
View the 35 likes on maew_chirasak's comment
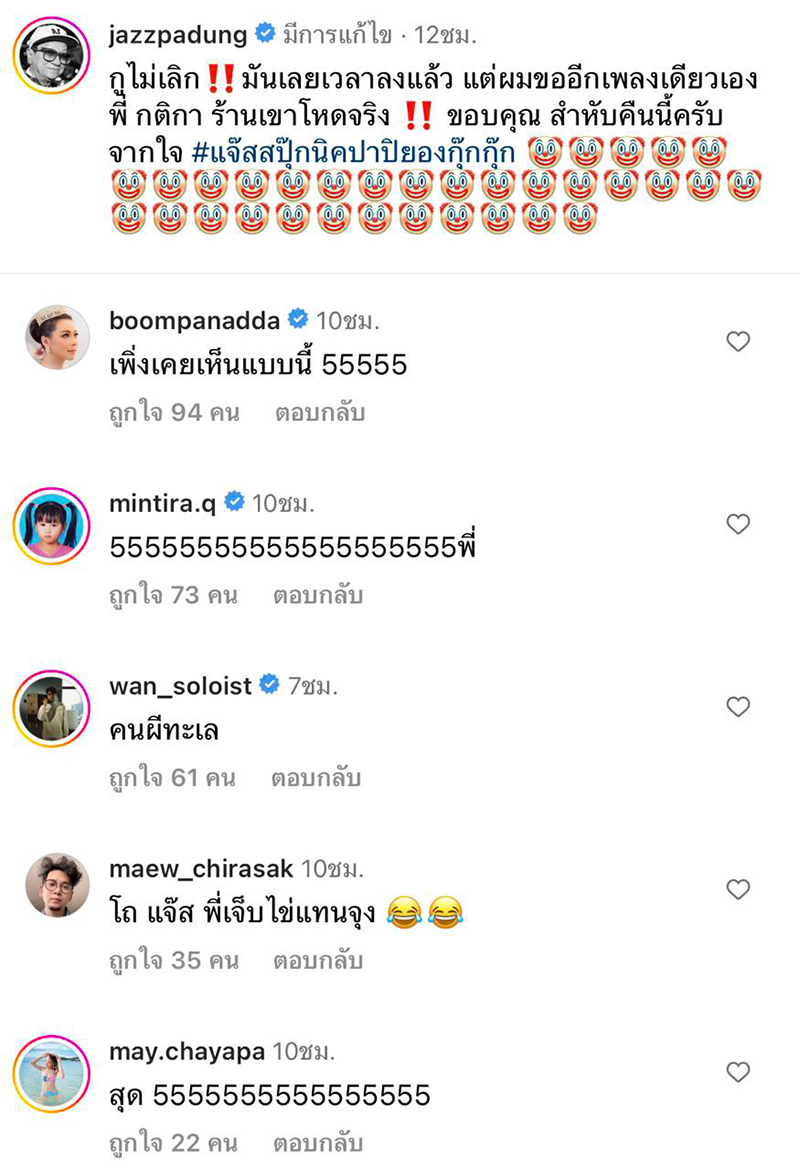[172, 961]
